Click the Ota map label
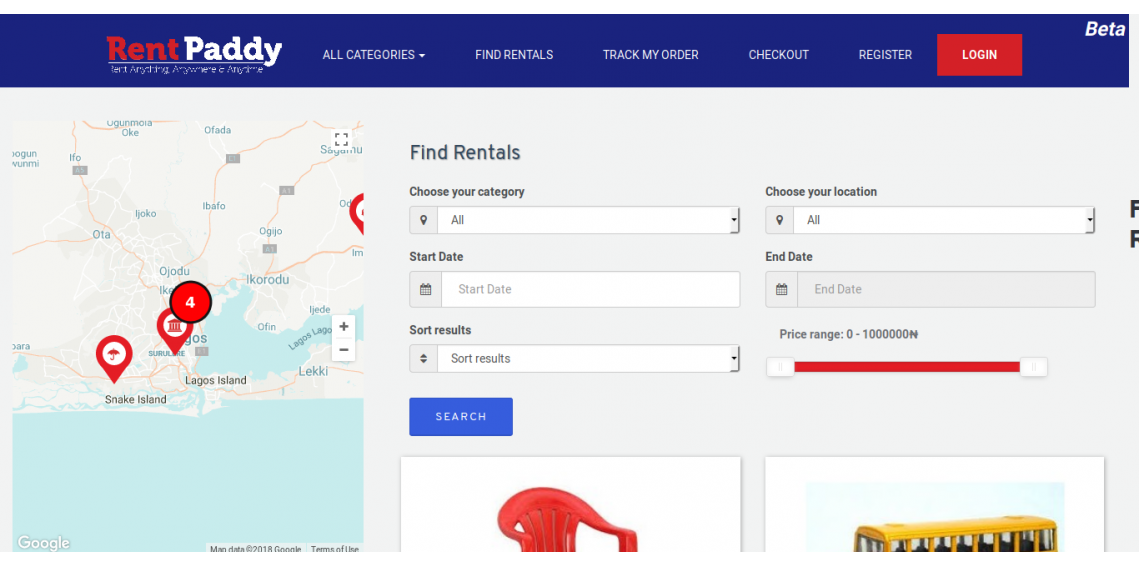The image size is (1139, 566). point(102,235)
